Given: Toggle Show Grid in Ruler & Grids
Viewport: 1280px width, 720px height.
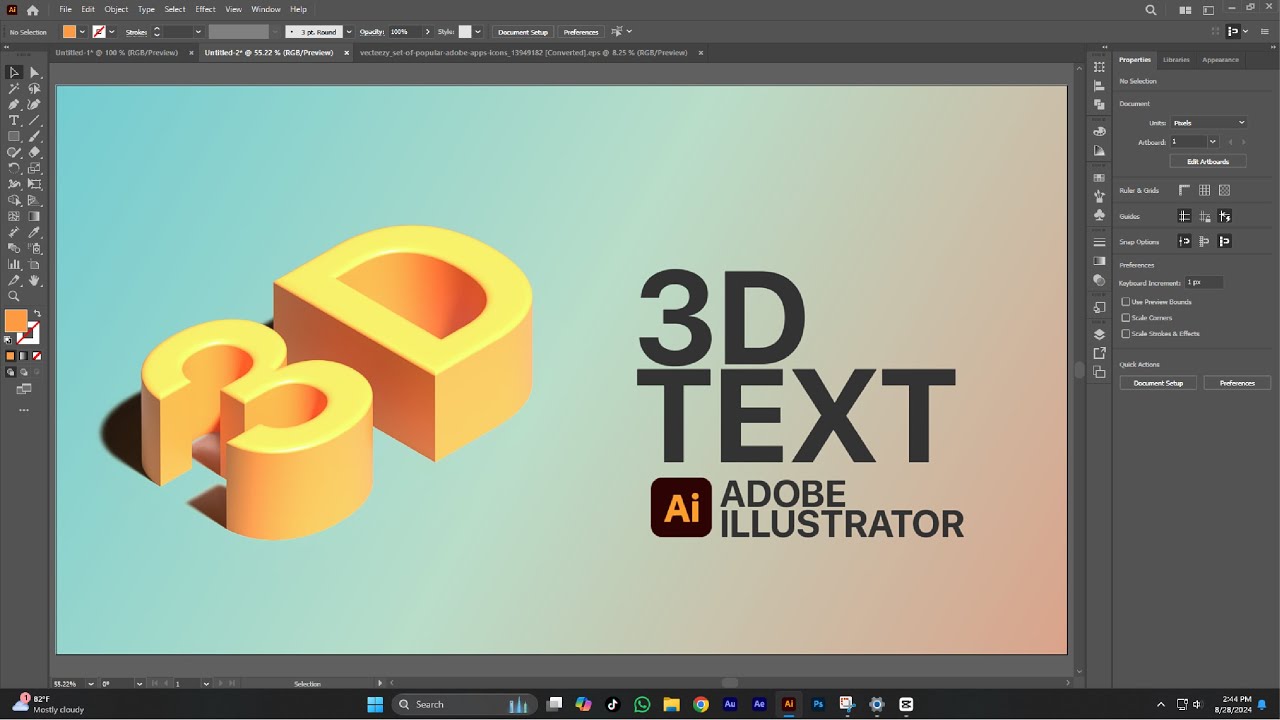Looking at the screenshot, I should coord(1205,190).
